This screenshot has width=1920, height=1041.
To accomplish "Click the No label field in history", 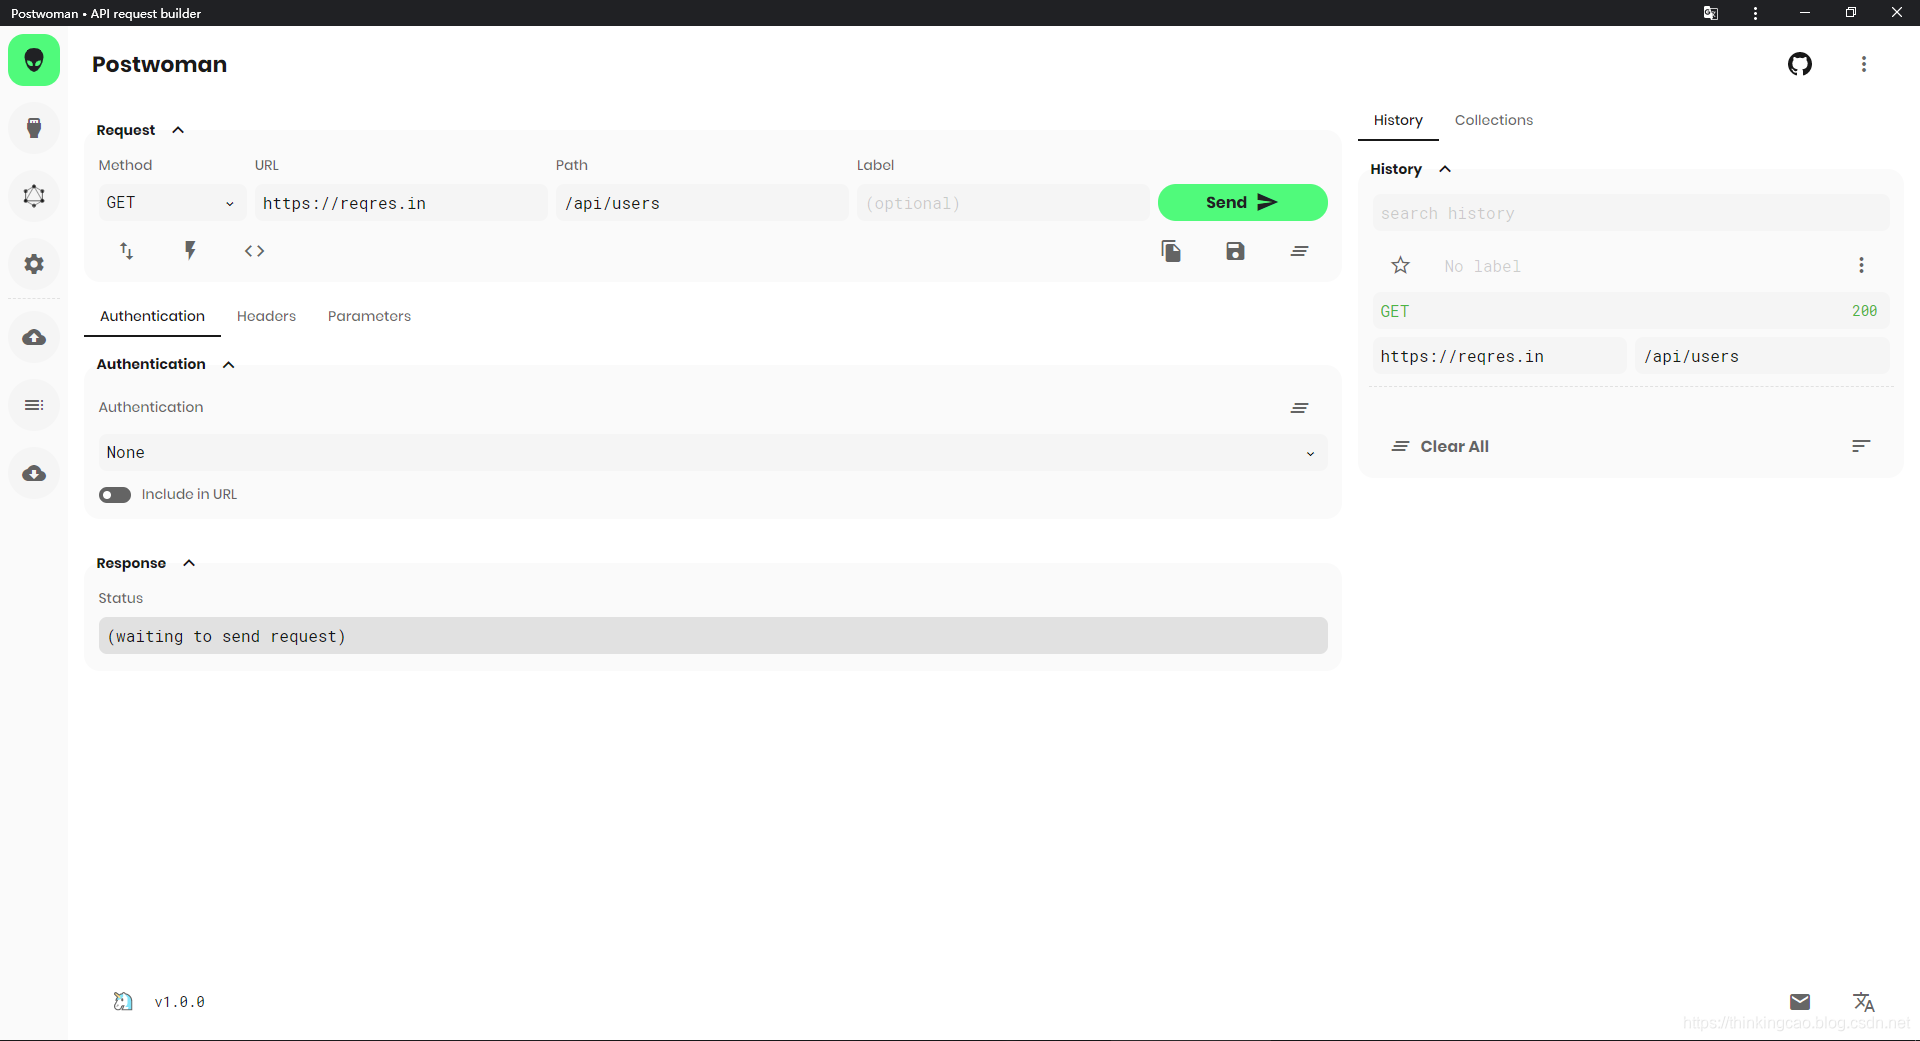I will (x=1632, y=266).
